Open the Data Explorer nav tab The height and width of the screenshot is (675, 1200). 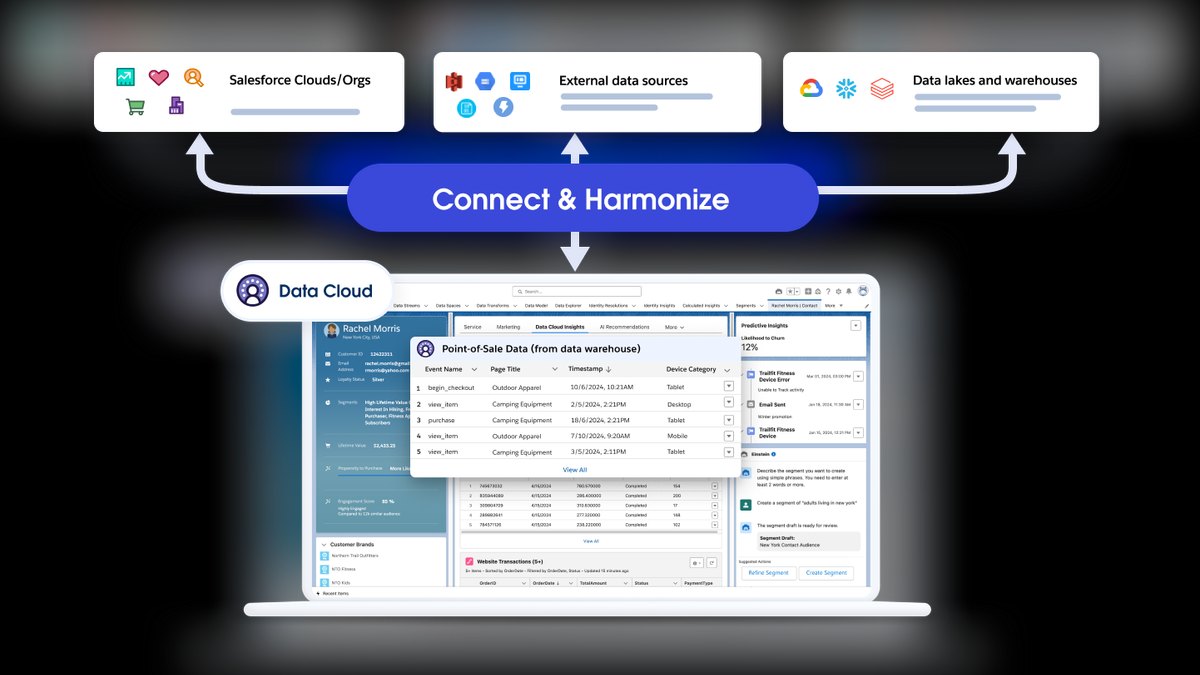[x=567, y=305]
